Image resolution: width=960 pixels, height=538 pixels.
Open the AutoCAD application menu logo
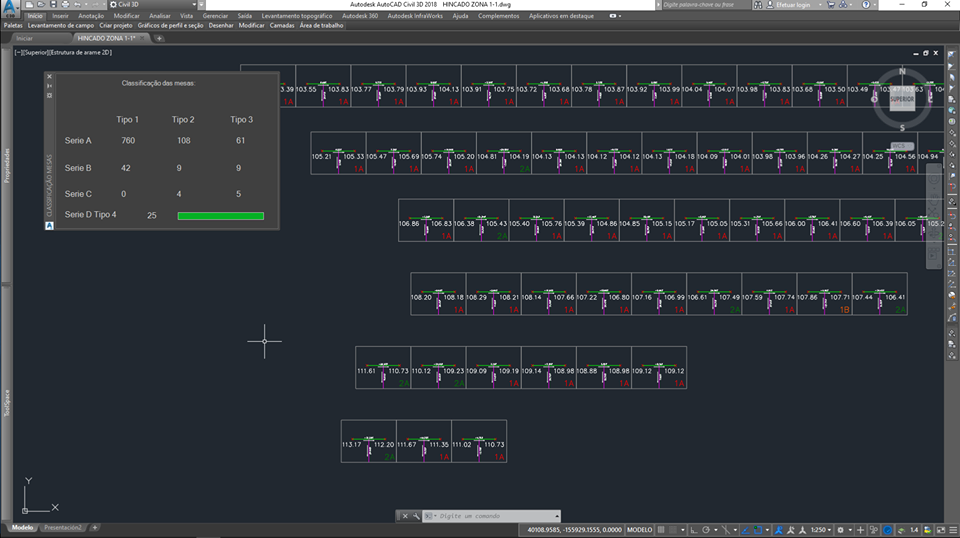(10, 8)
